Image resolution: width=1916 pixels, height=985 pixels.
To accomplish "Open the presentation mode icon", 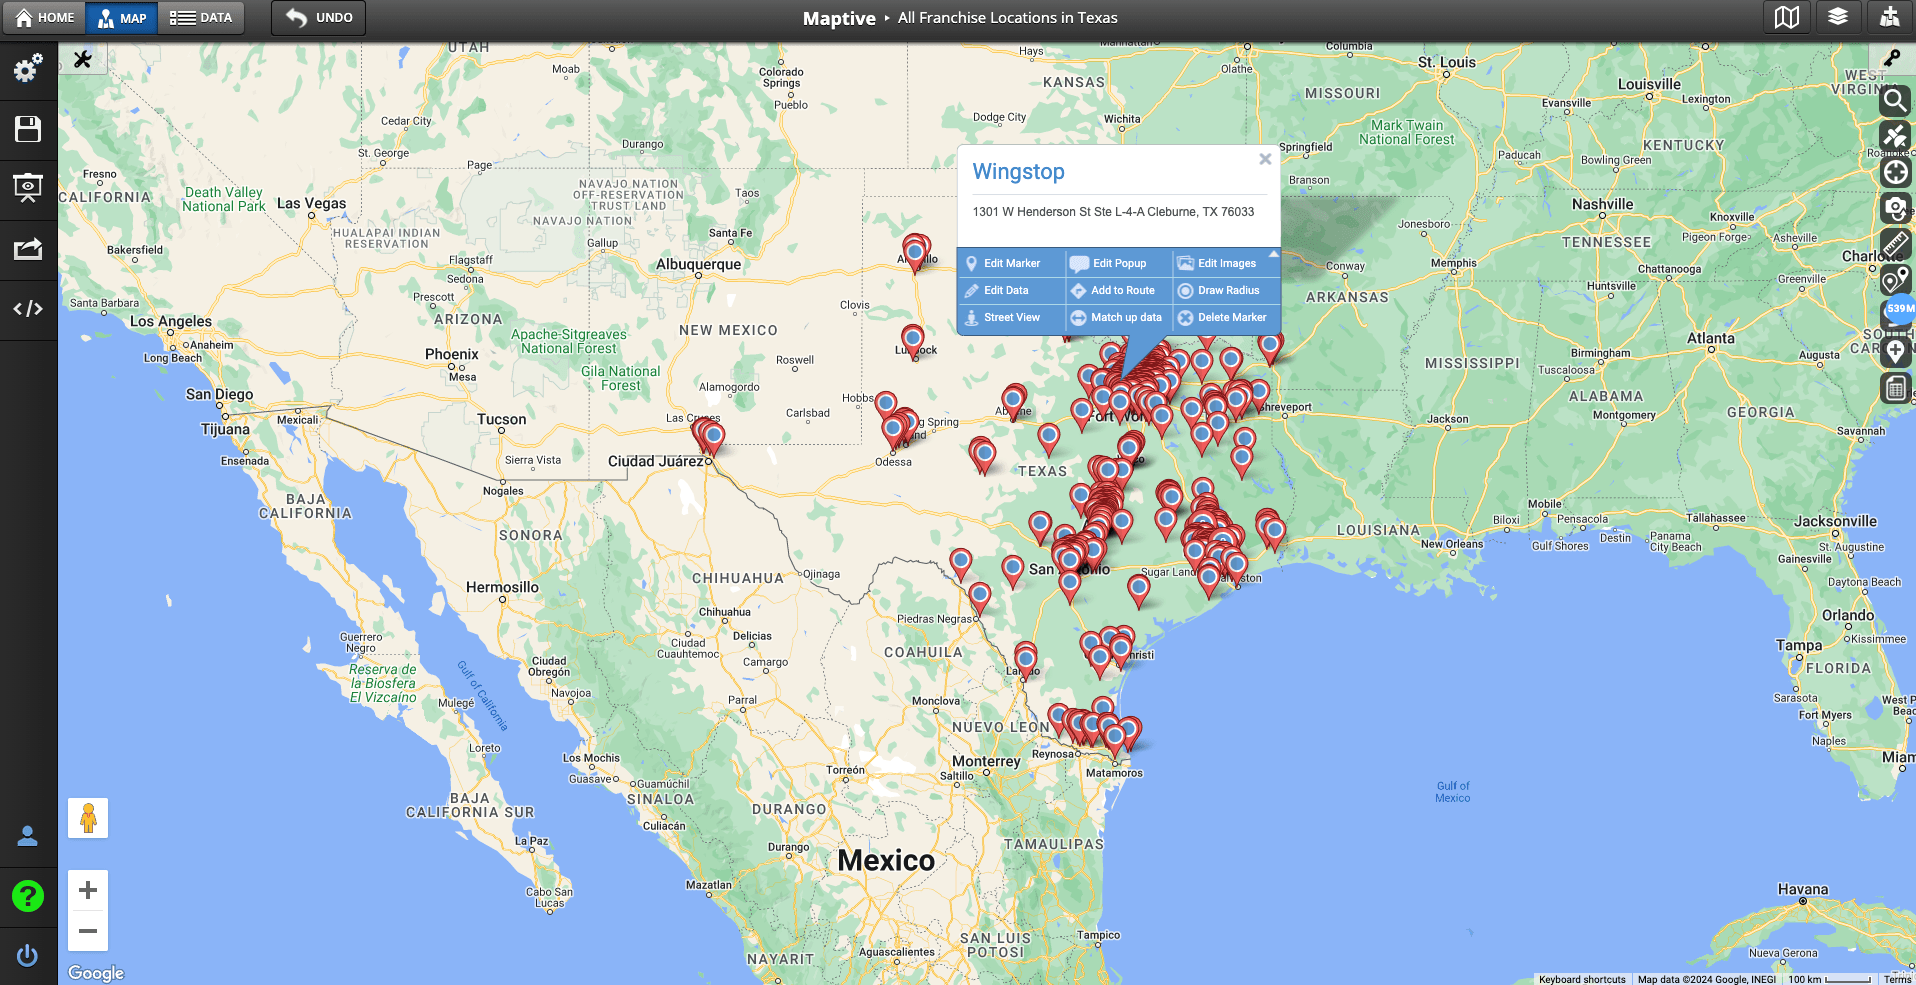I will [28, 188].
